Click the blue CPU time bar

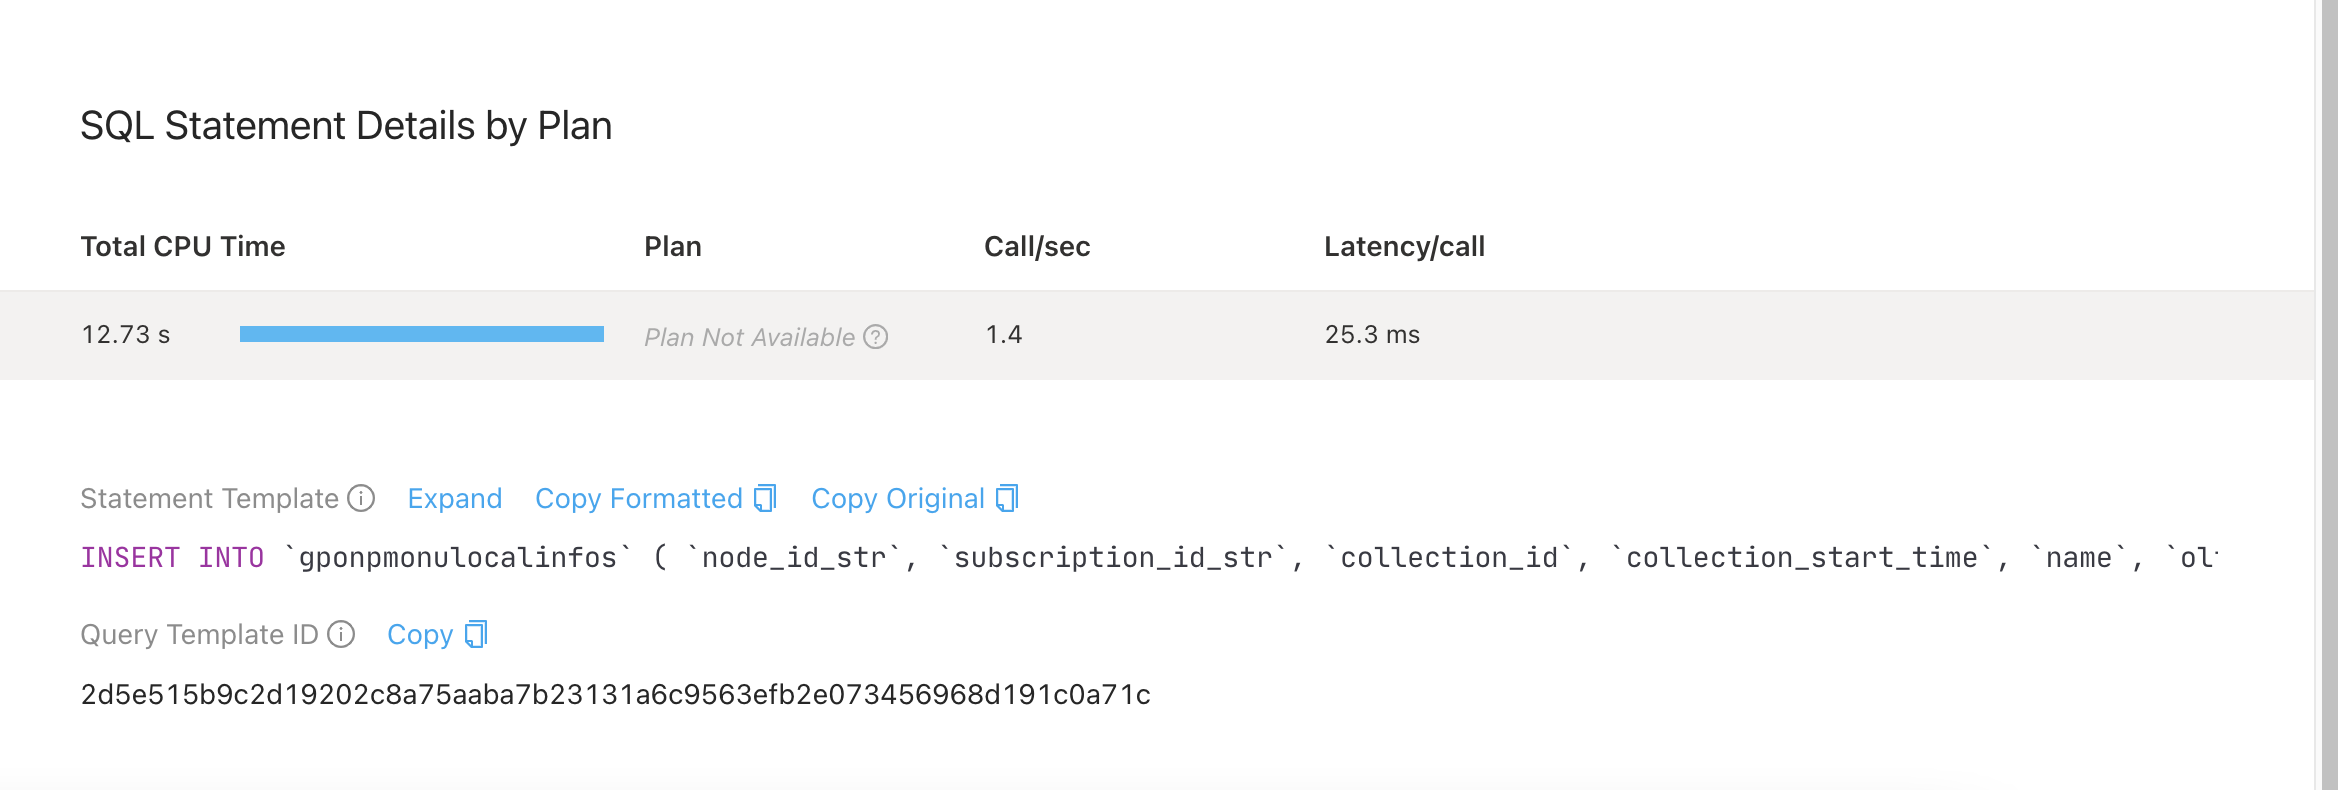[x=421, y=334]
